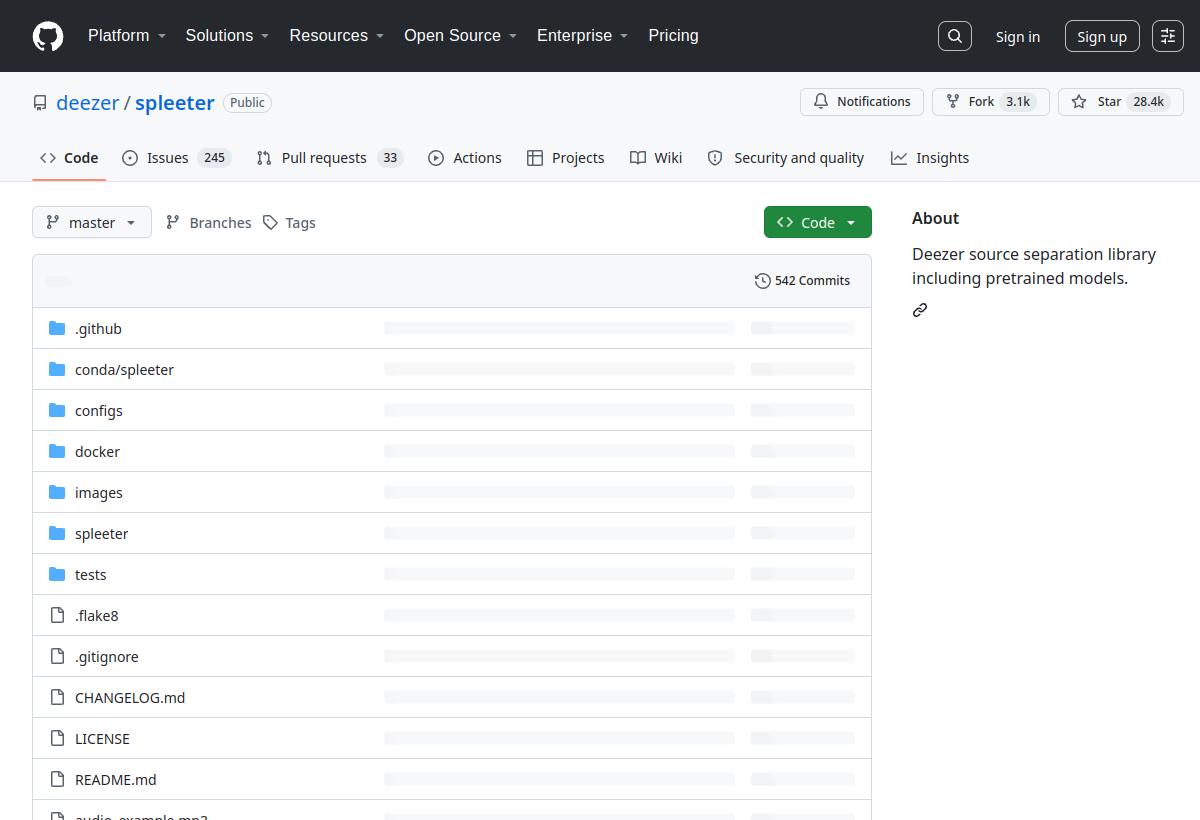
Task: Click the search magnifier icon button
Action: click(x=955, y=36)
